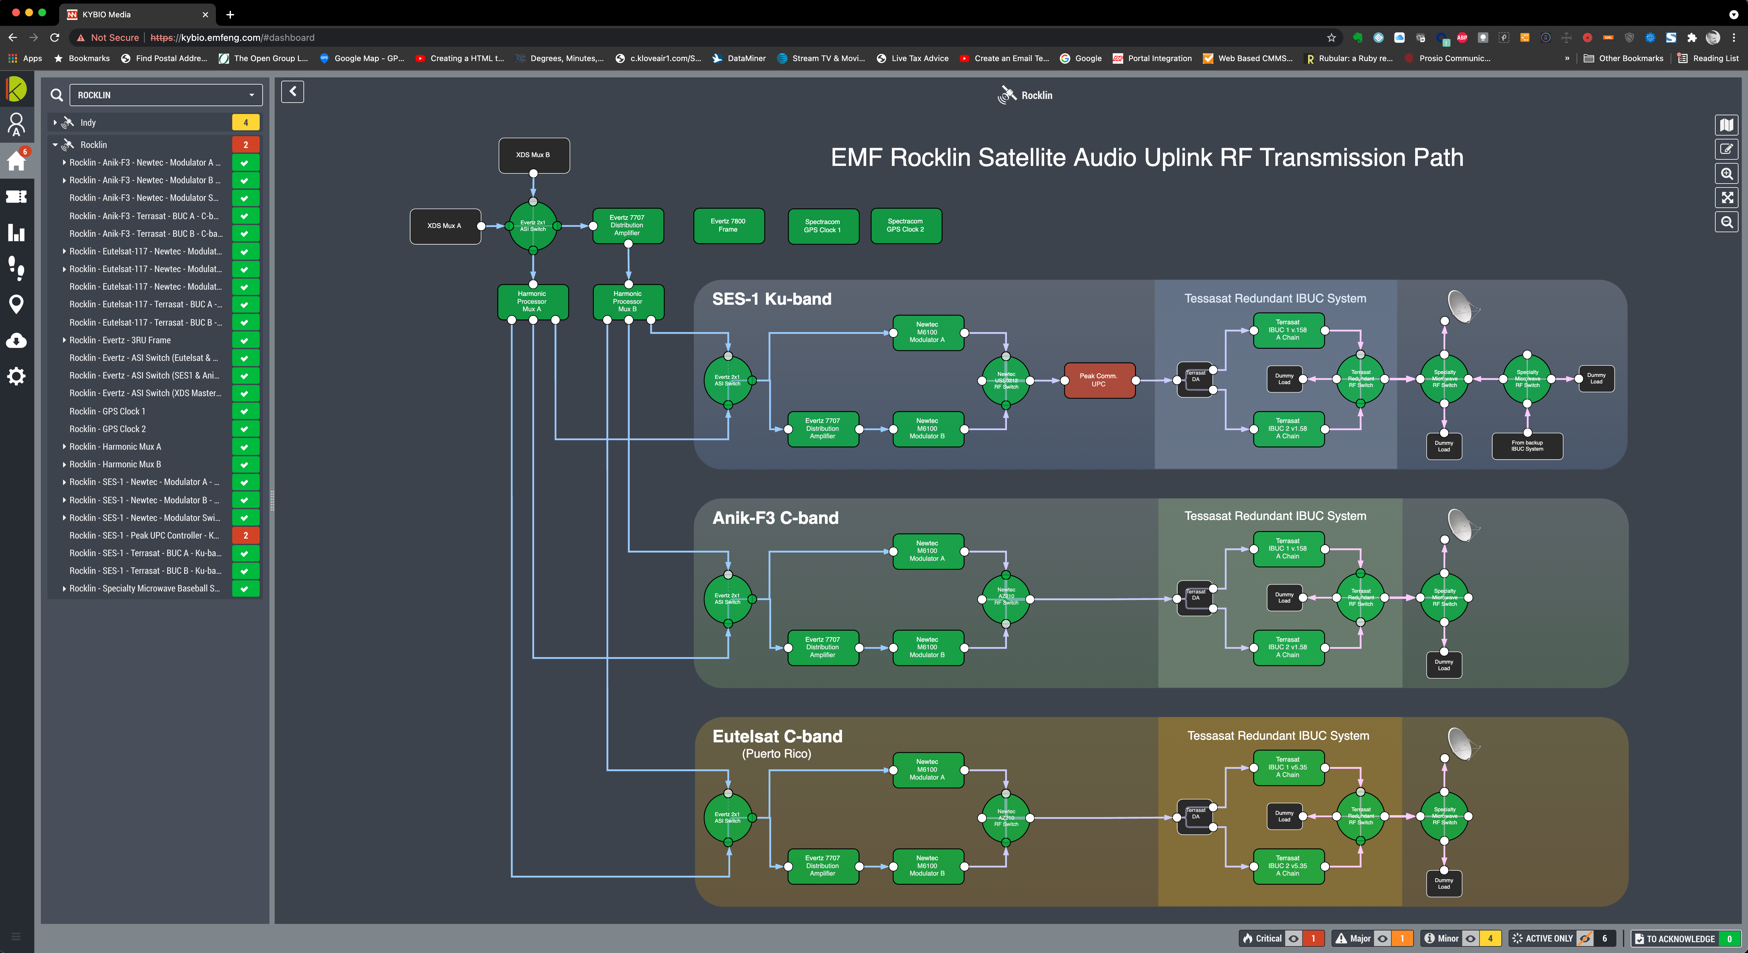This screenshot has width=1748, height=953.
Task: Open the ROCKLIN site dropdown
Action: [166, 95]
